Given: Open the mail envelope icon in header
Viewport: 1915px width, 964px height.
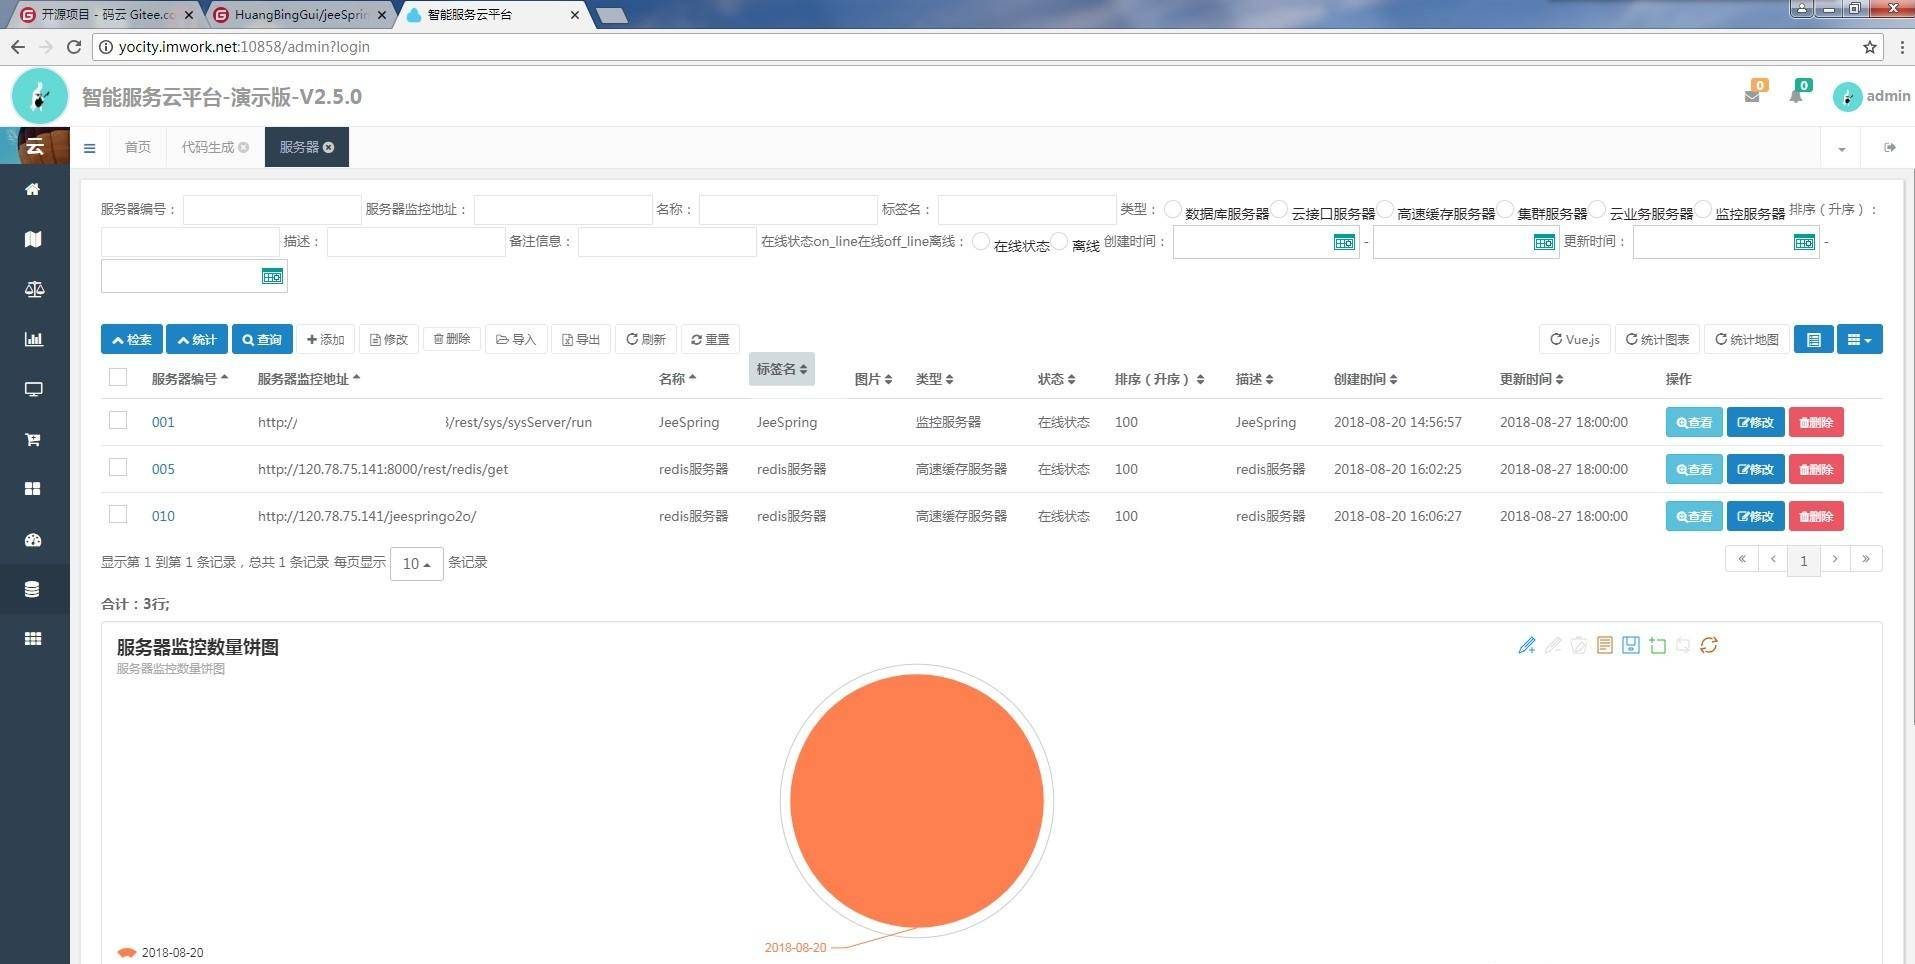Looking at the screenshot, I should [1752, 96].
